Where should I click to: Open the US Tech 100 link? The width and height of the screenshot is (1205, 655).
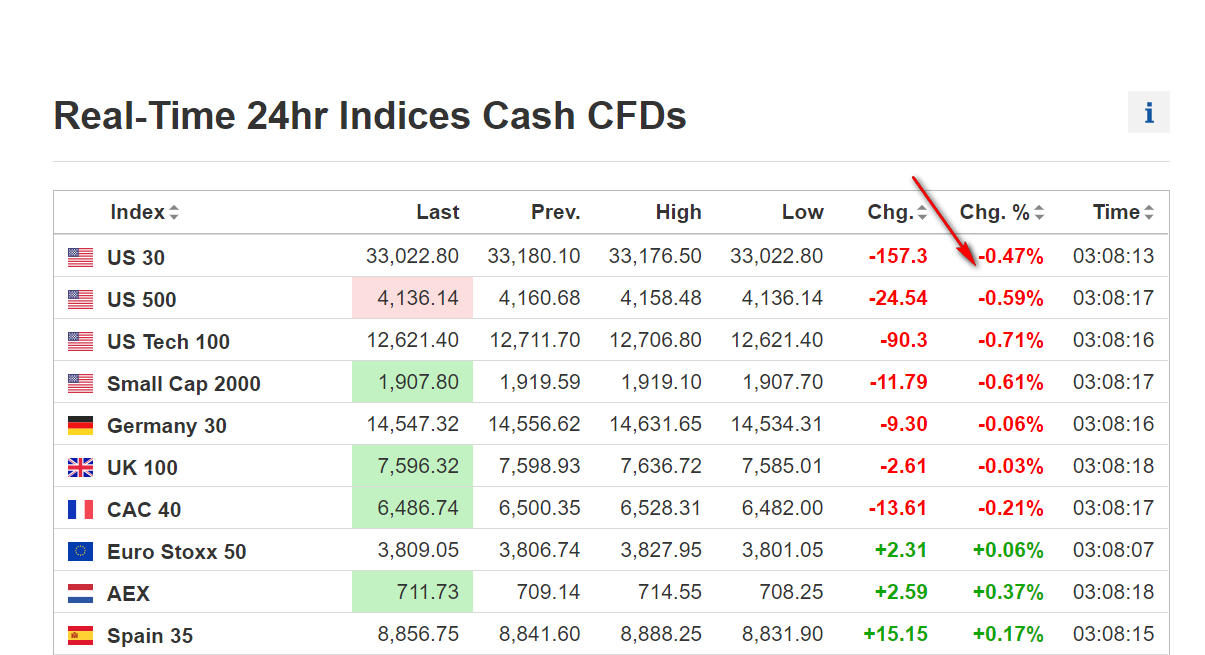(168, 342)
